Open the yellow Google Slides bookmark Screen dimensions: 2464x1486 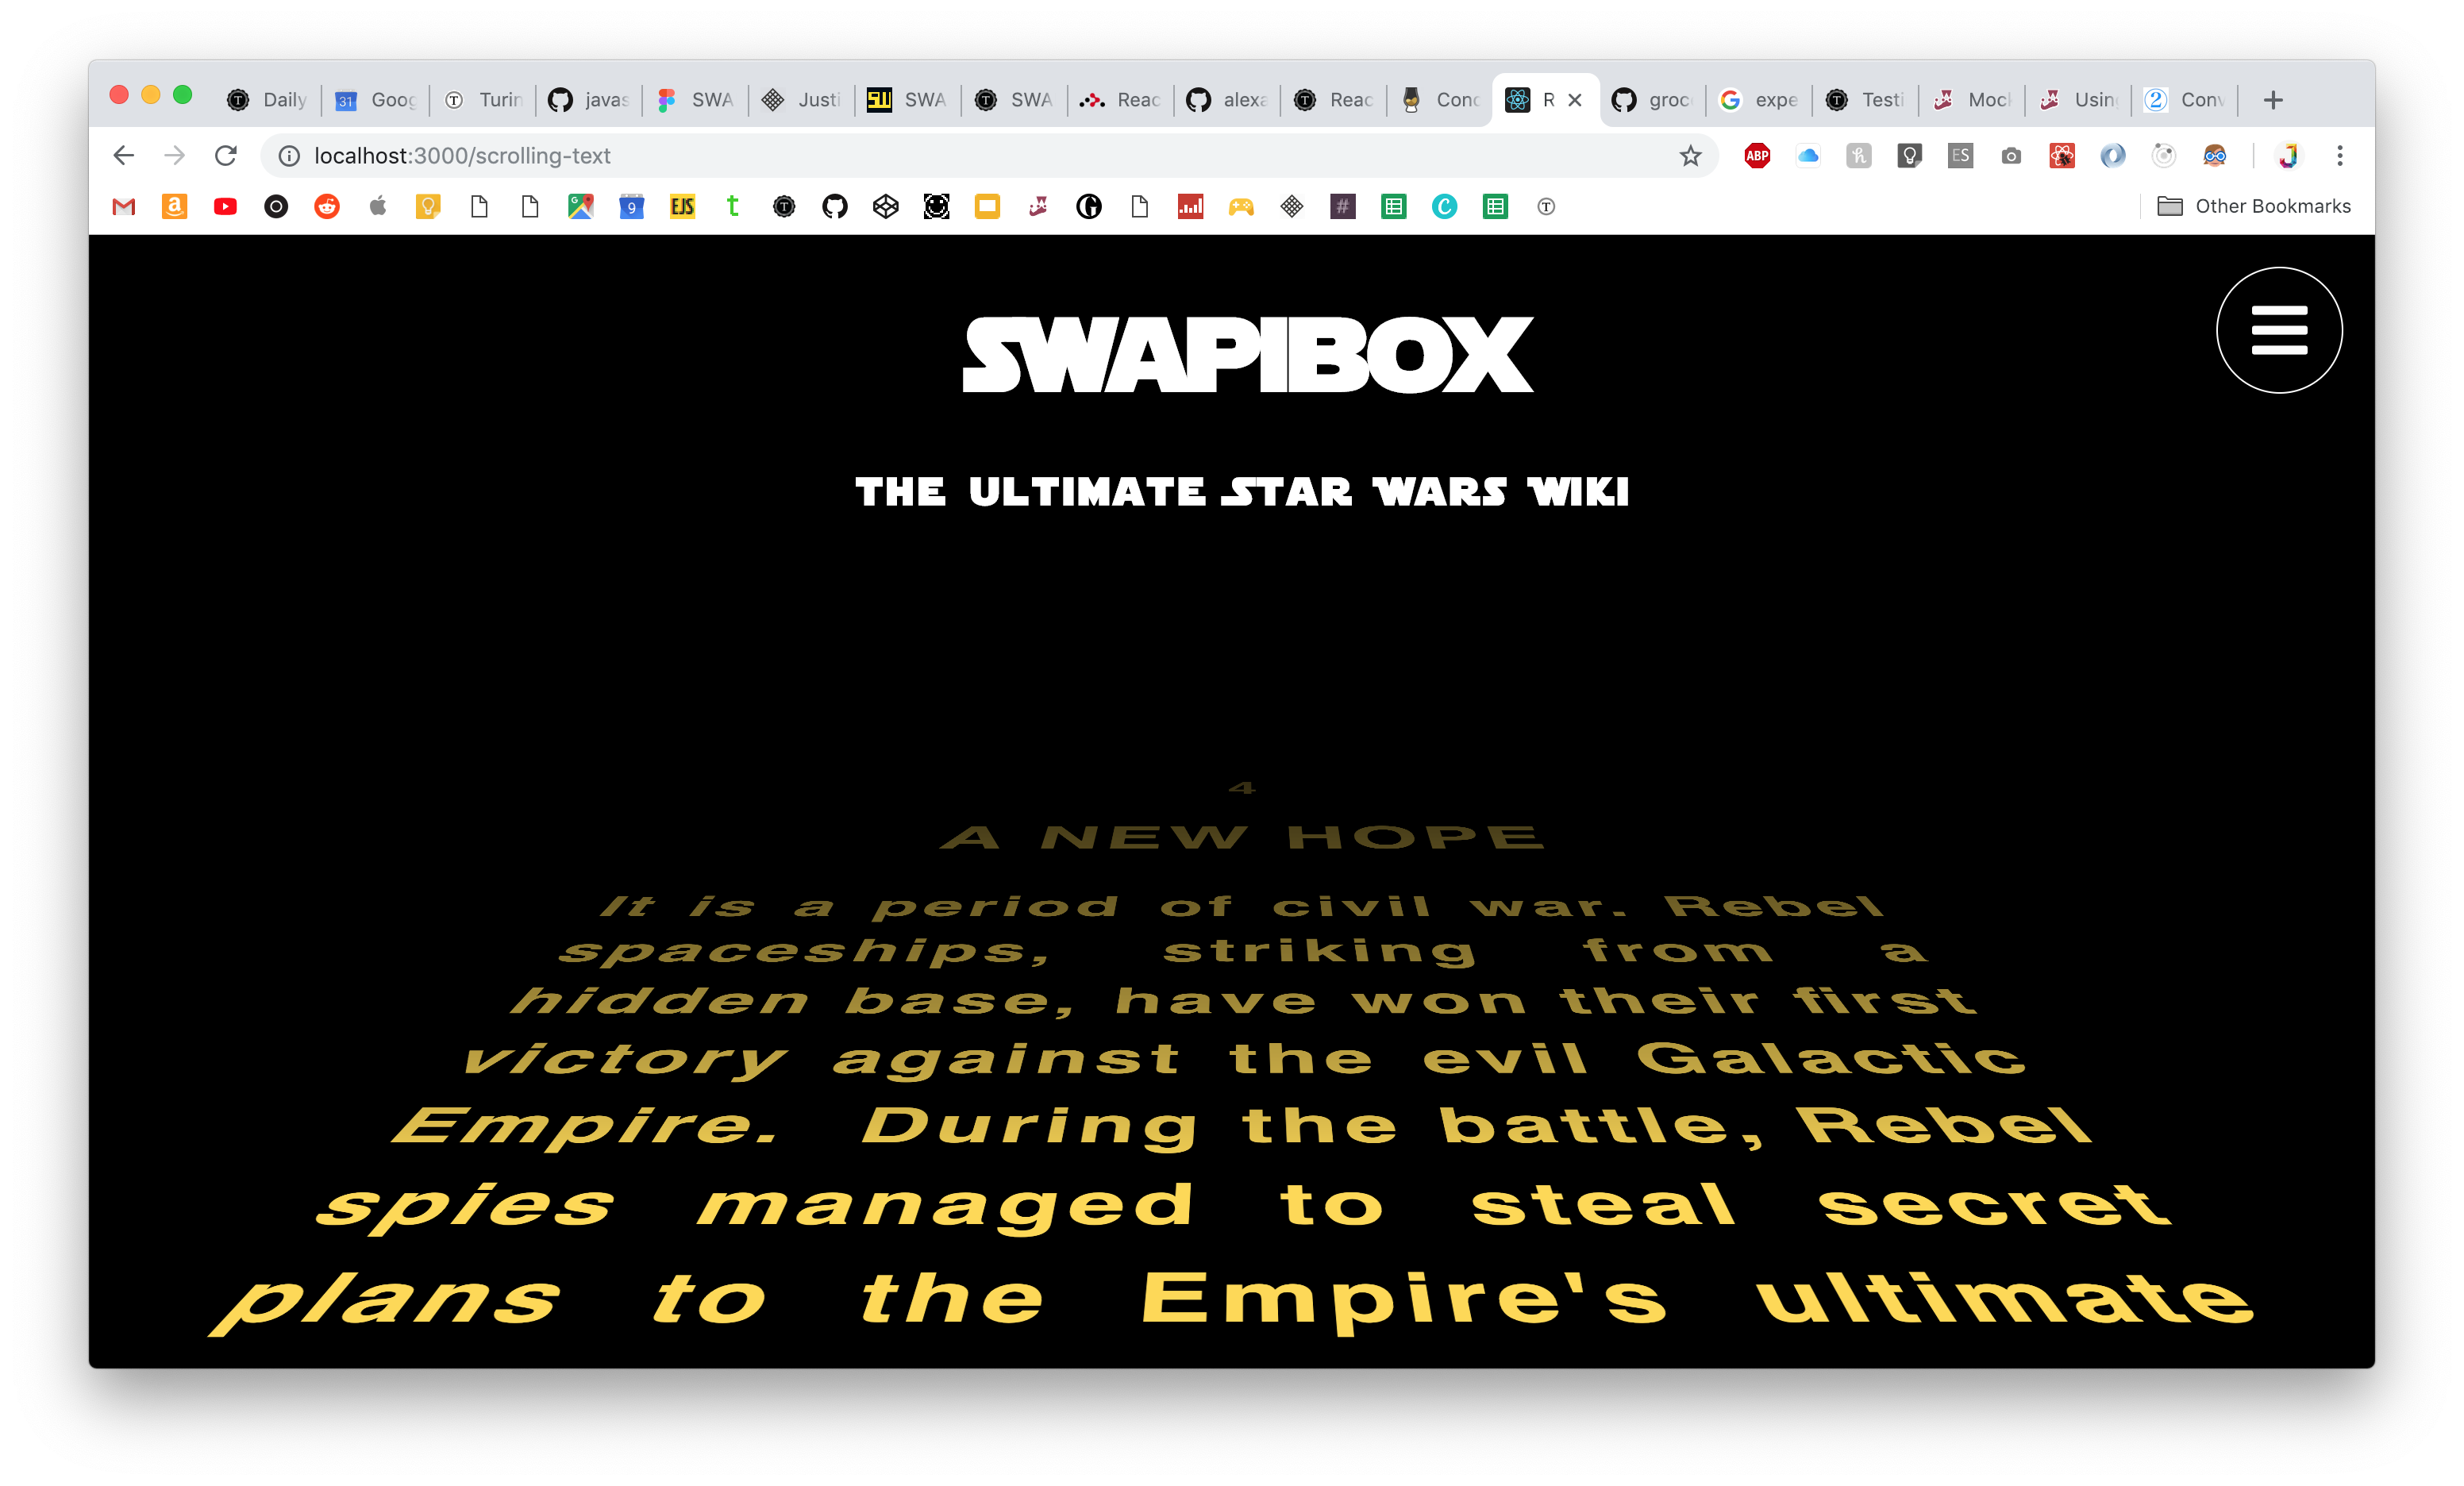[x=987, y=207]
